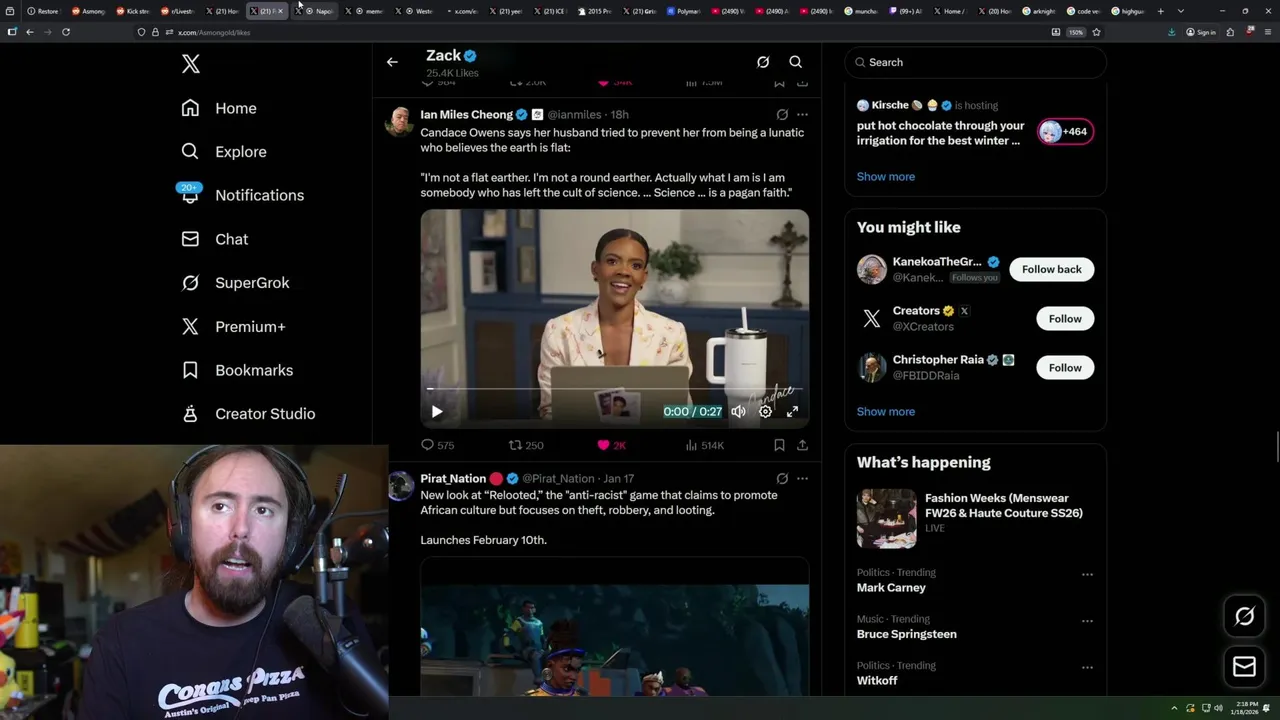Image resolution: width=1280 pixels, height=720 pixels.
Task: Bookmark page with star icon
Action: 1096,32
